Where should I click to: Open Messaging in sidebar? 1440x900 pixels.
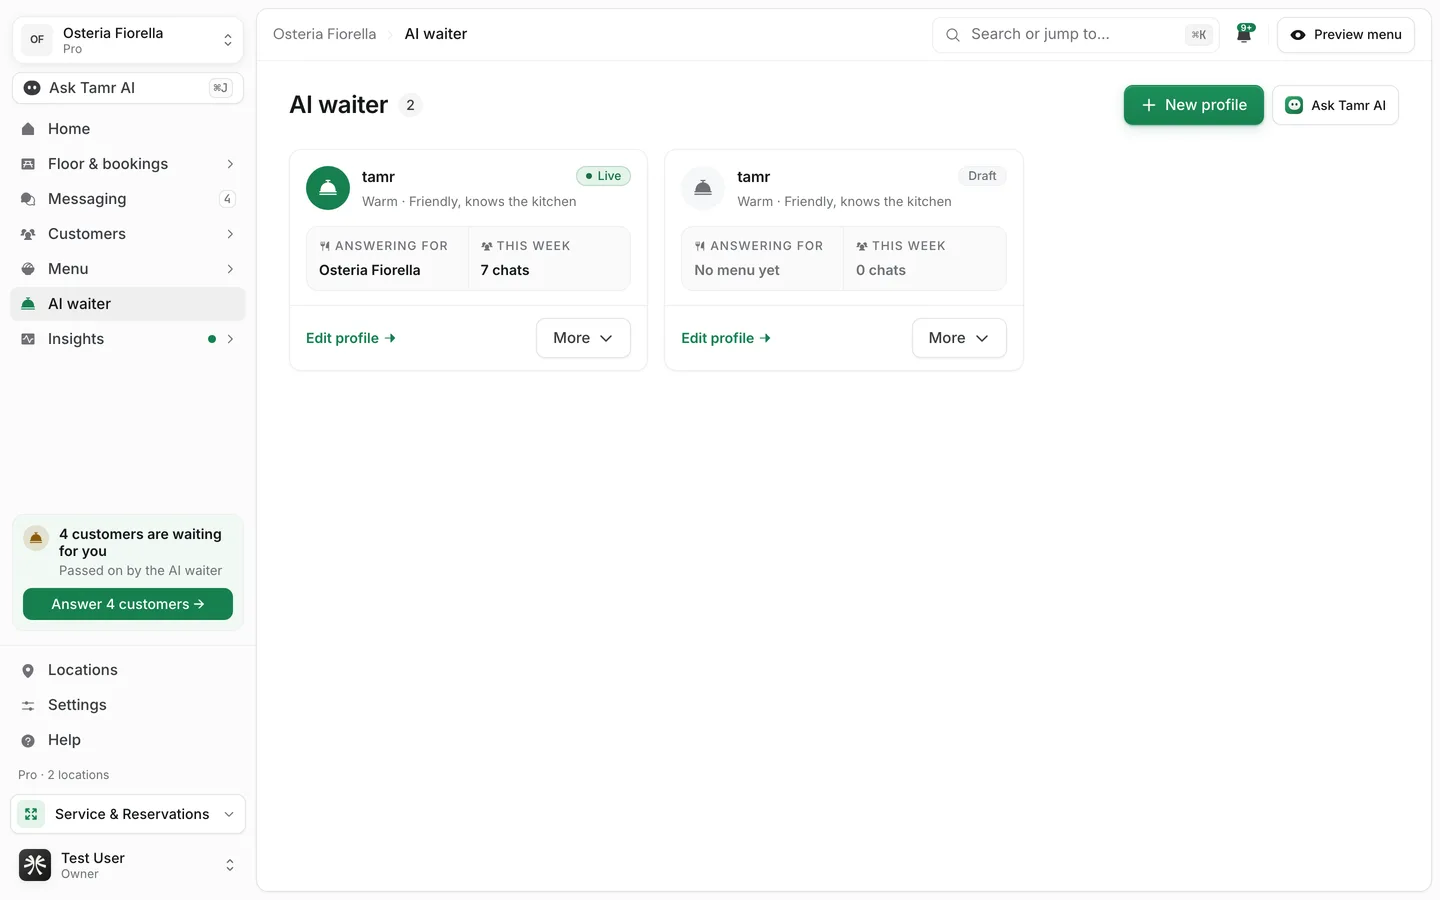click(128, 199)
